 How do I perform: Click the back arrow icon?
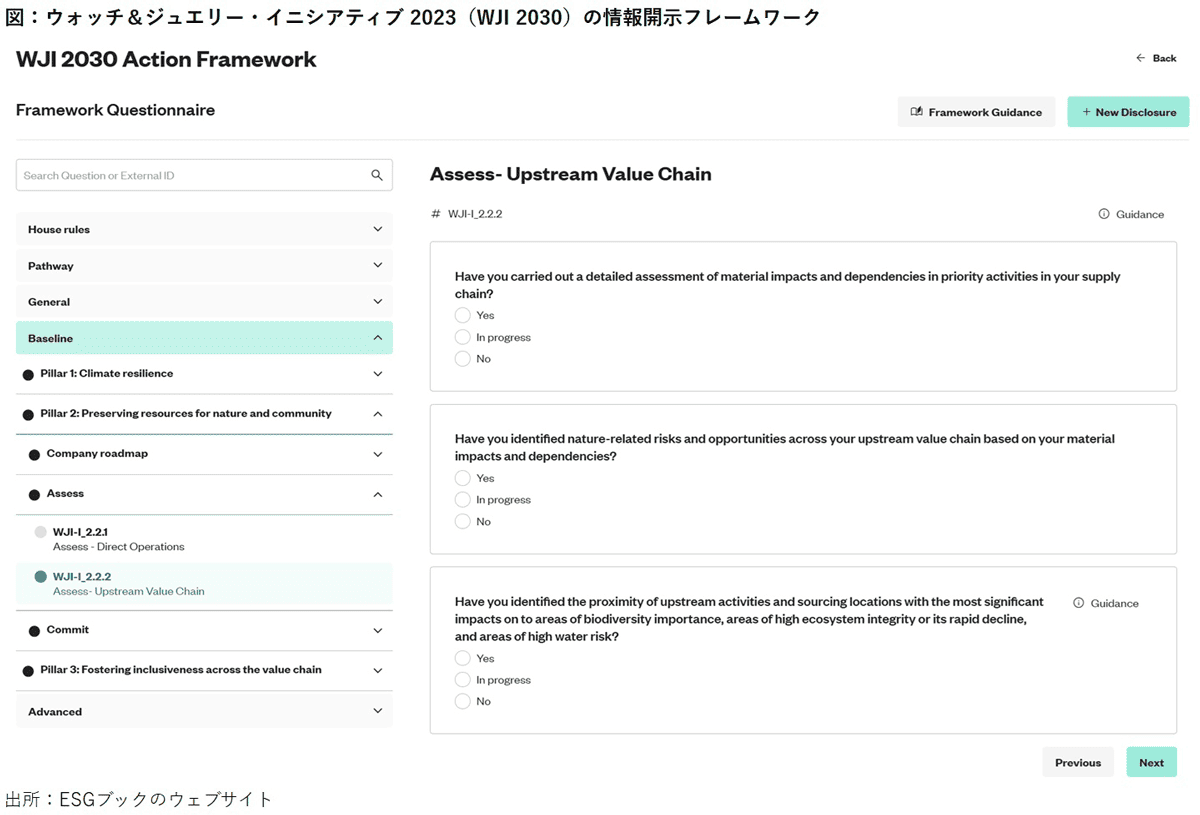(x=1140, y=58)
